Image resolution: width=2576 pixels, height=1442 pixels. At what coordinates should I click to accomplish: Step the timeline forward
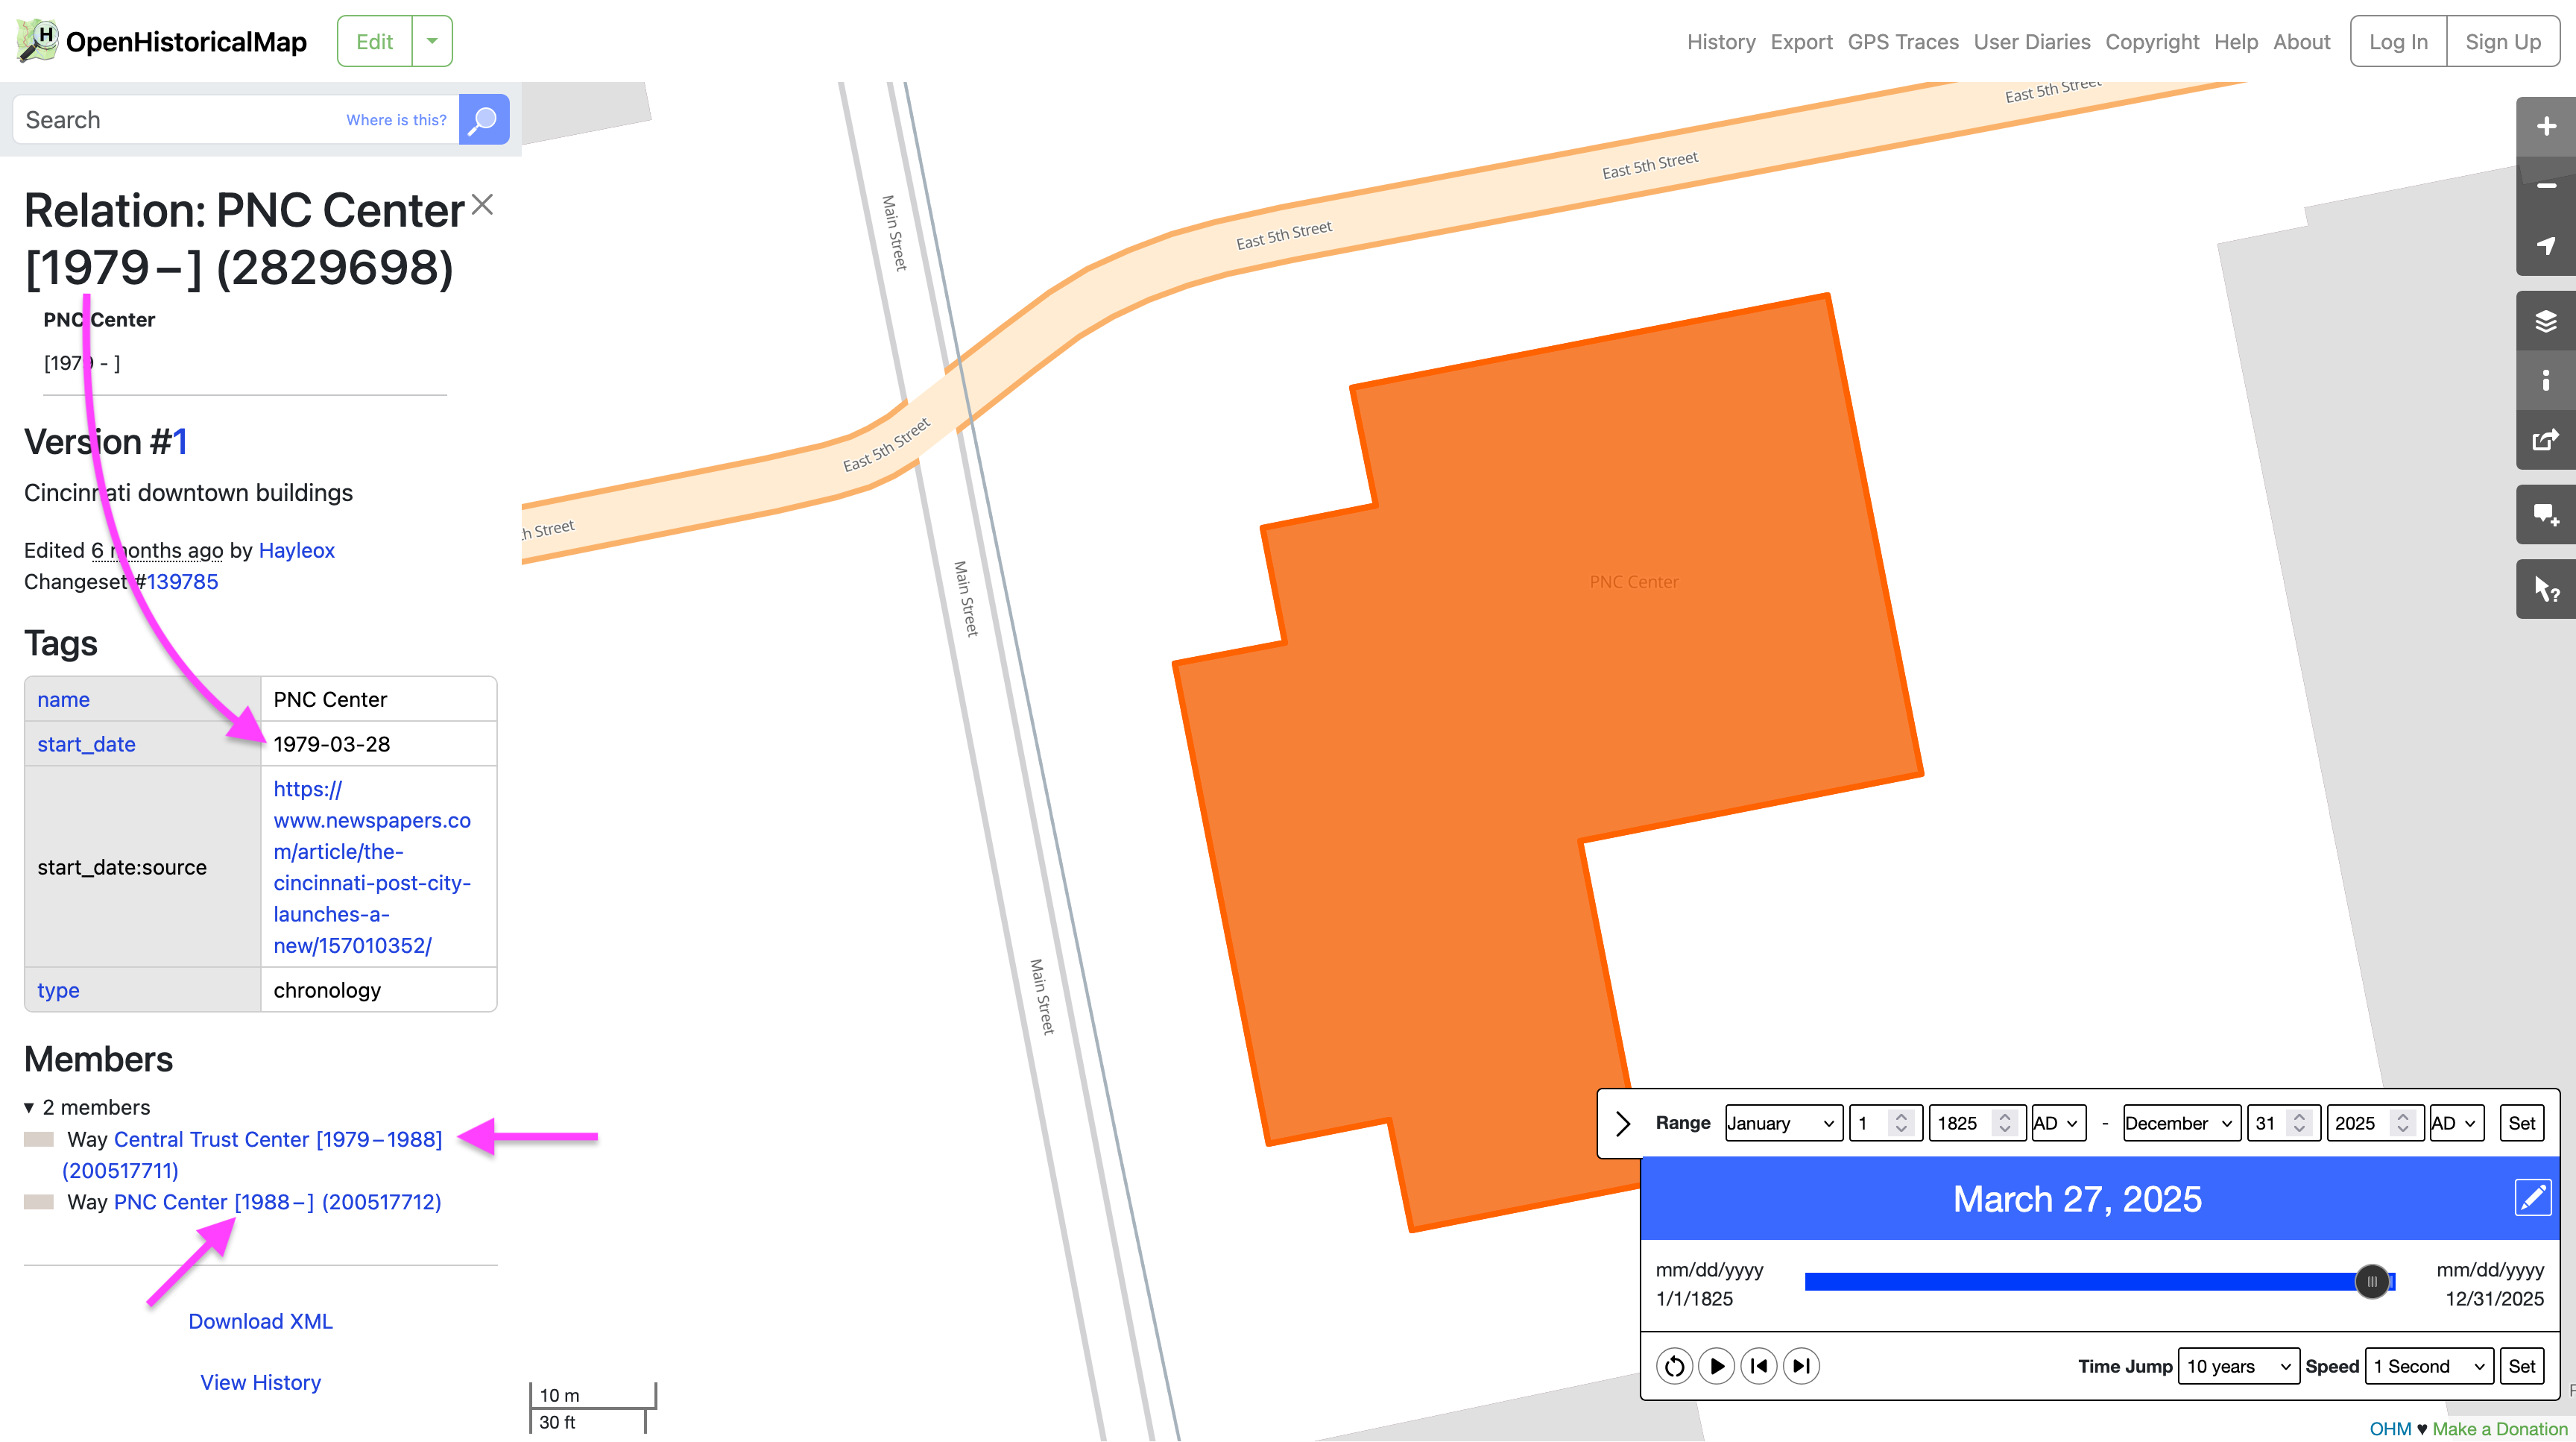(x=1801, y=1366)
